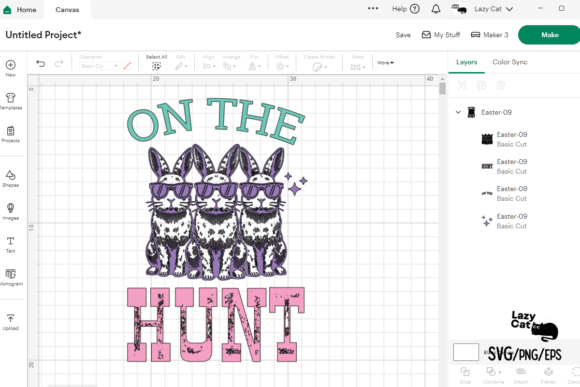Open My Stuff
The height and width of the screenshot is (387, 580).
click(x=441, y=35)
